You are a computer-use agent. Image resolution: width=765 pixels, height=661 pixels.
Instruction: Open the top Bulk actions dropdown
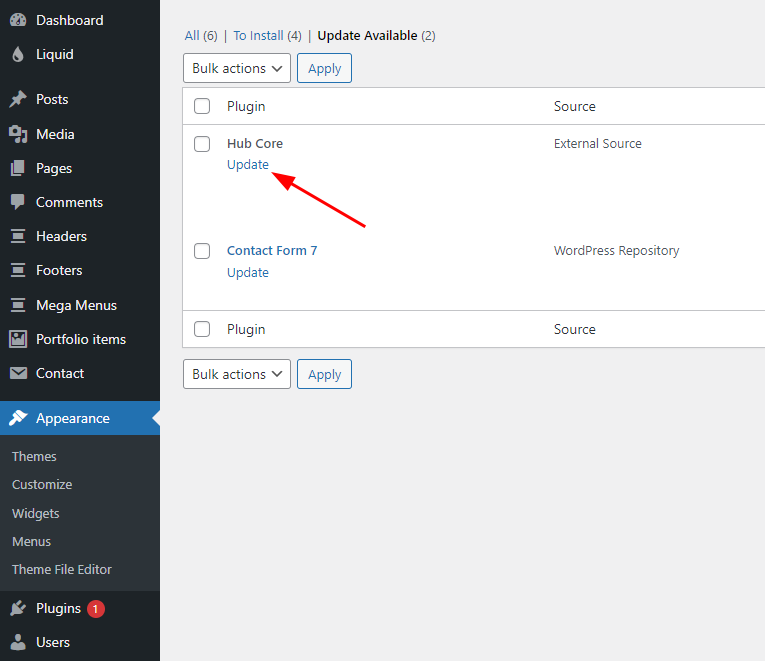[237, 68]
